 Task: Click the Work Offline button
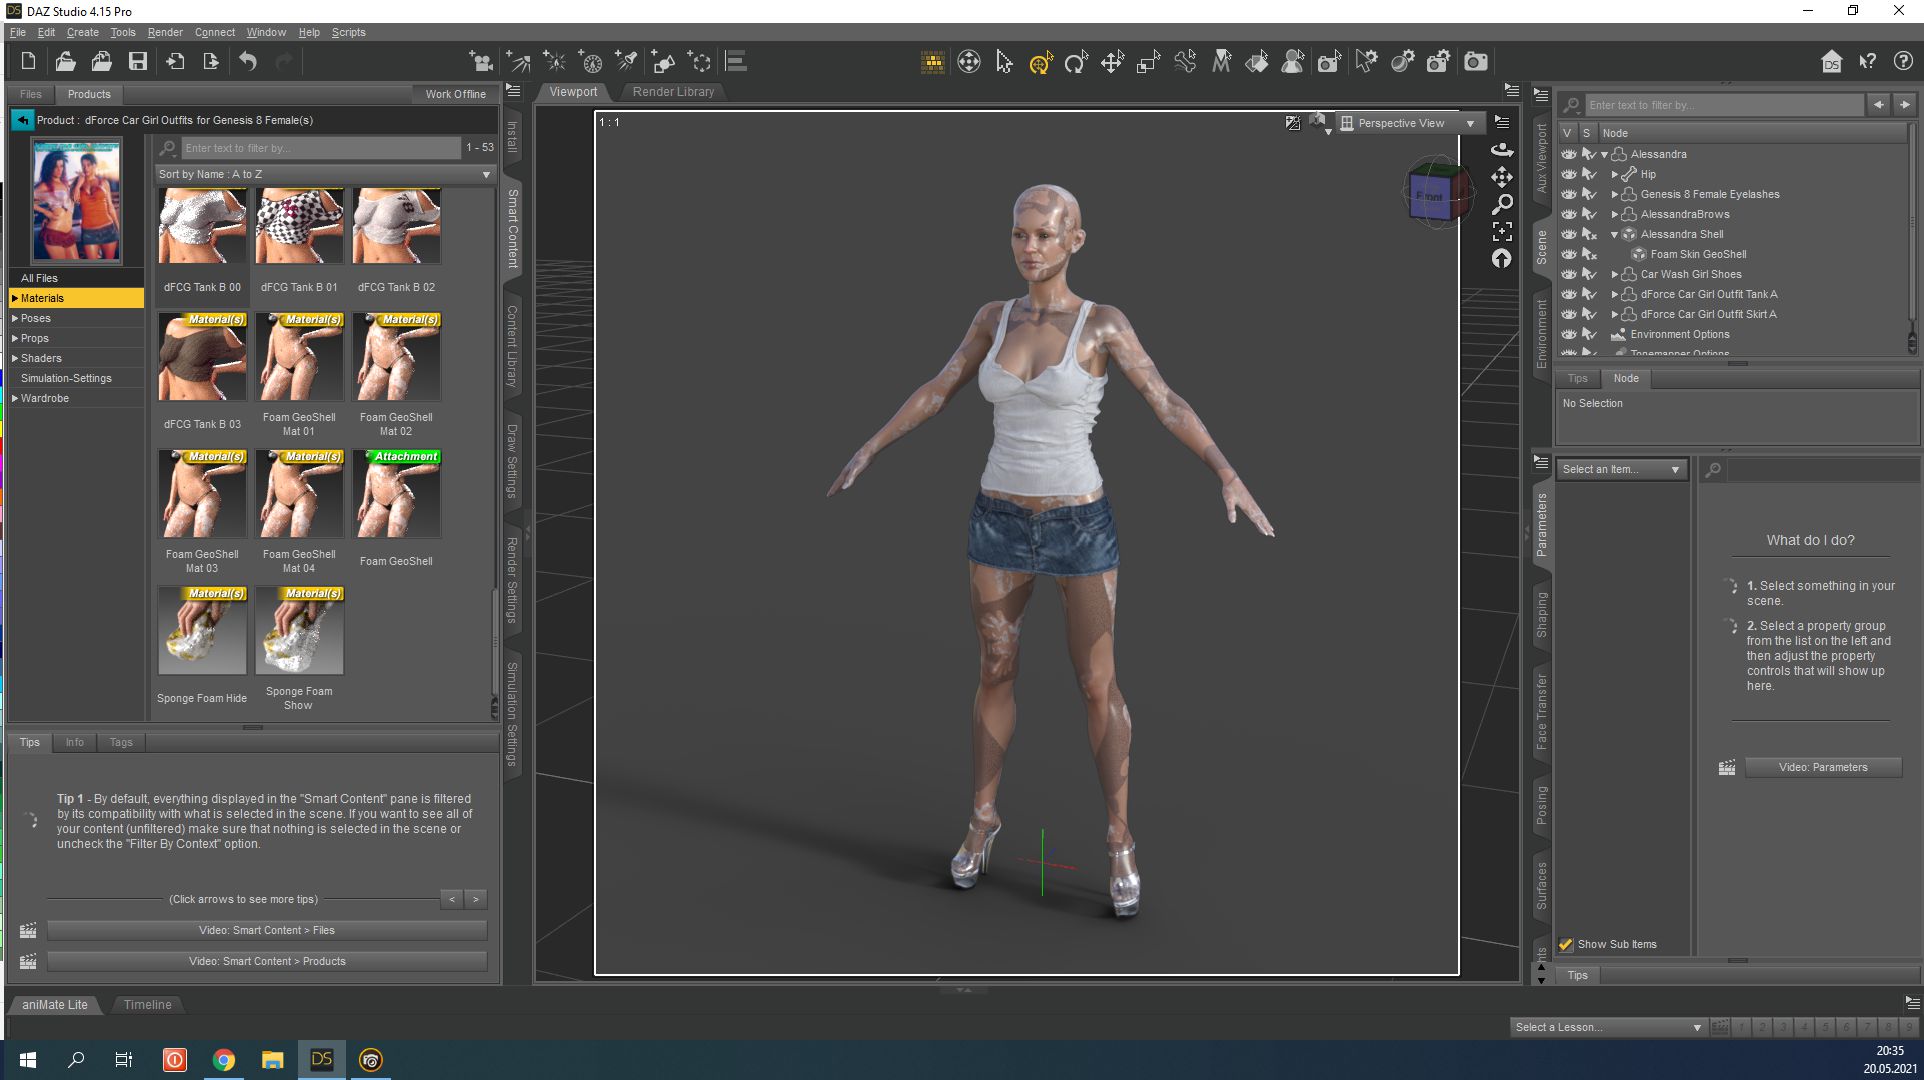coord(455,94)
